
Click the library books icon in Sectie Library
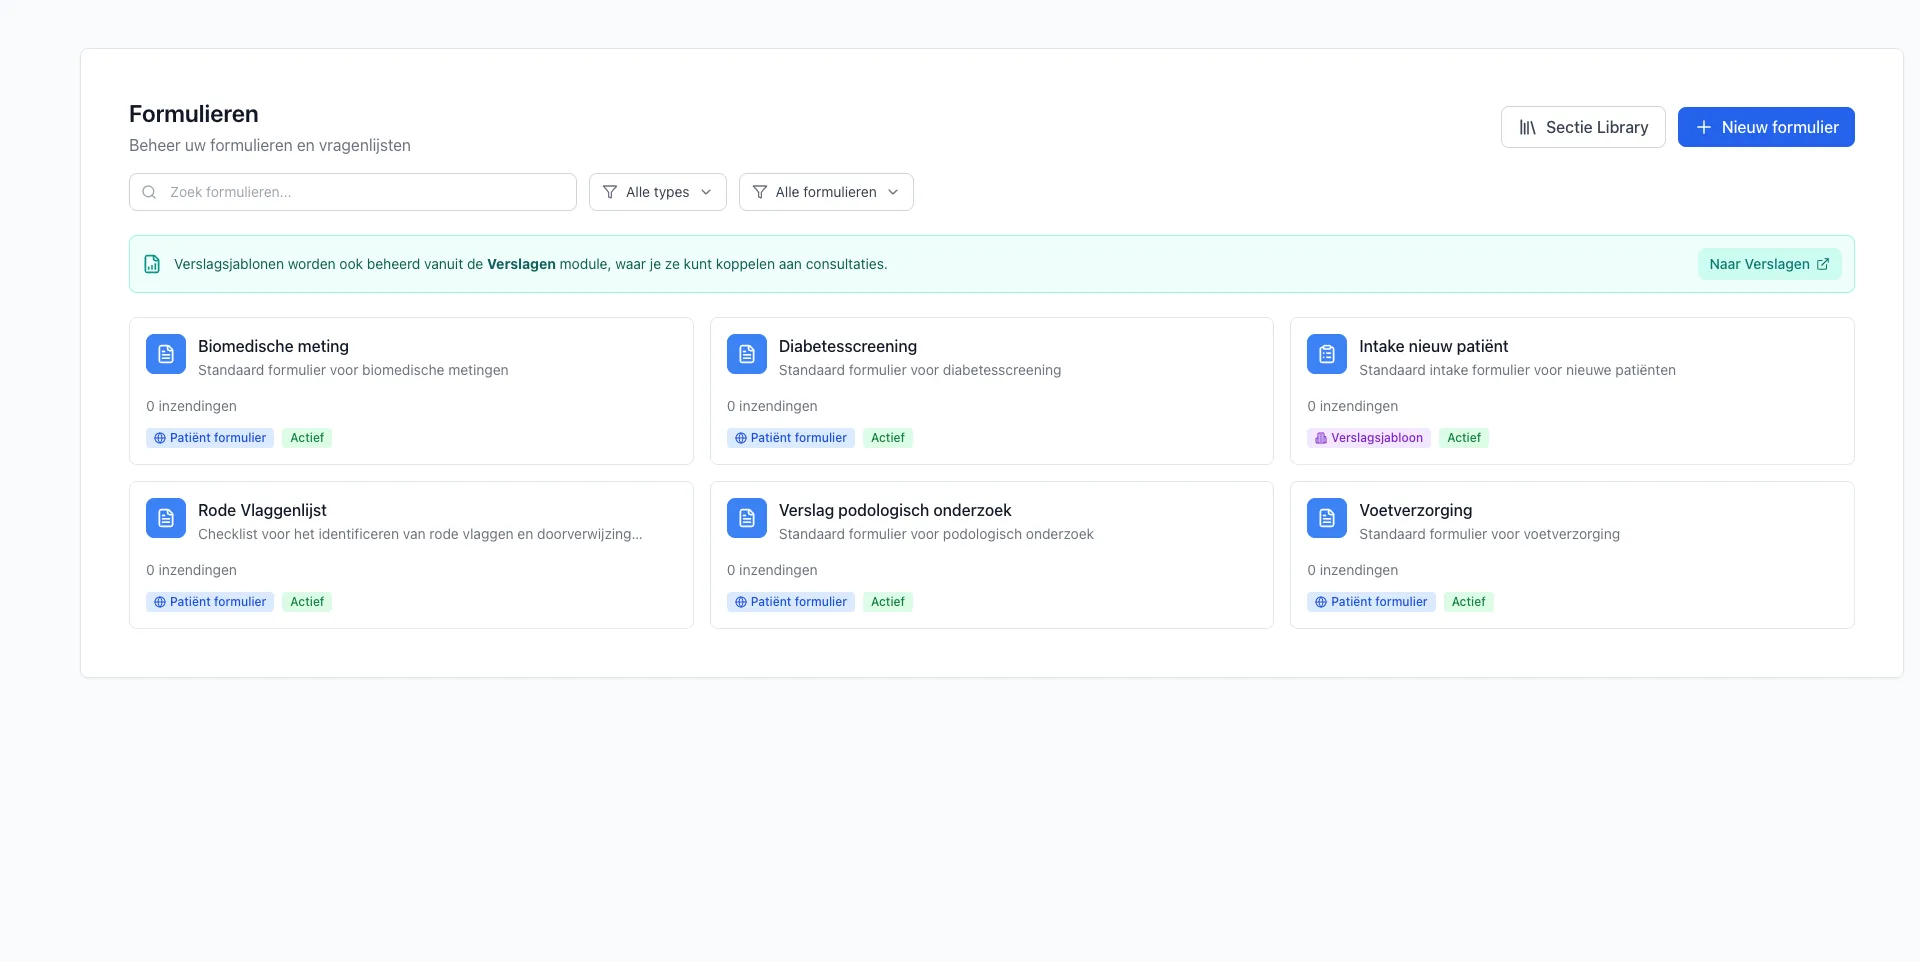(1528, 127)
